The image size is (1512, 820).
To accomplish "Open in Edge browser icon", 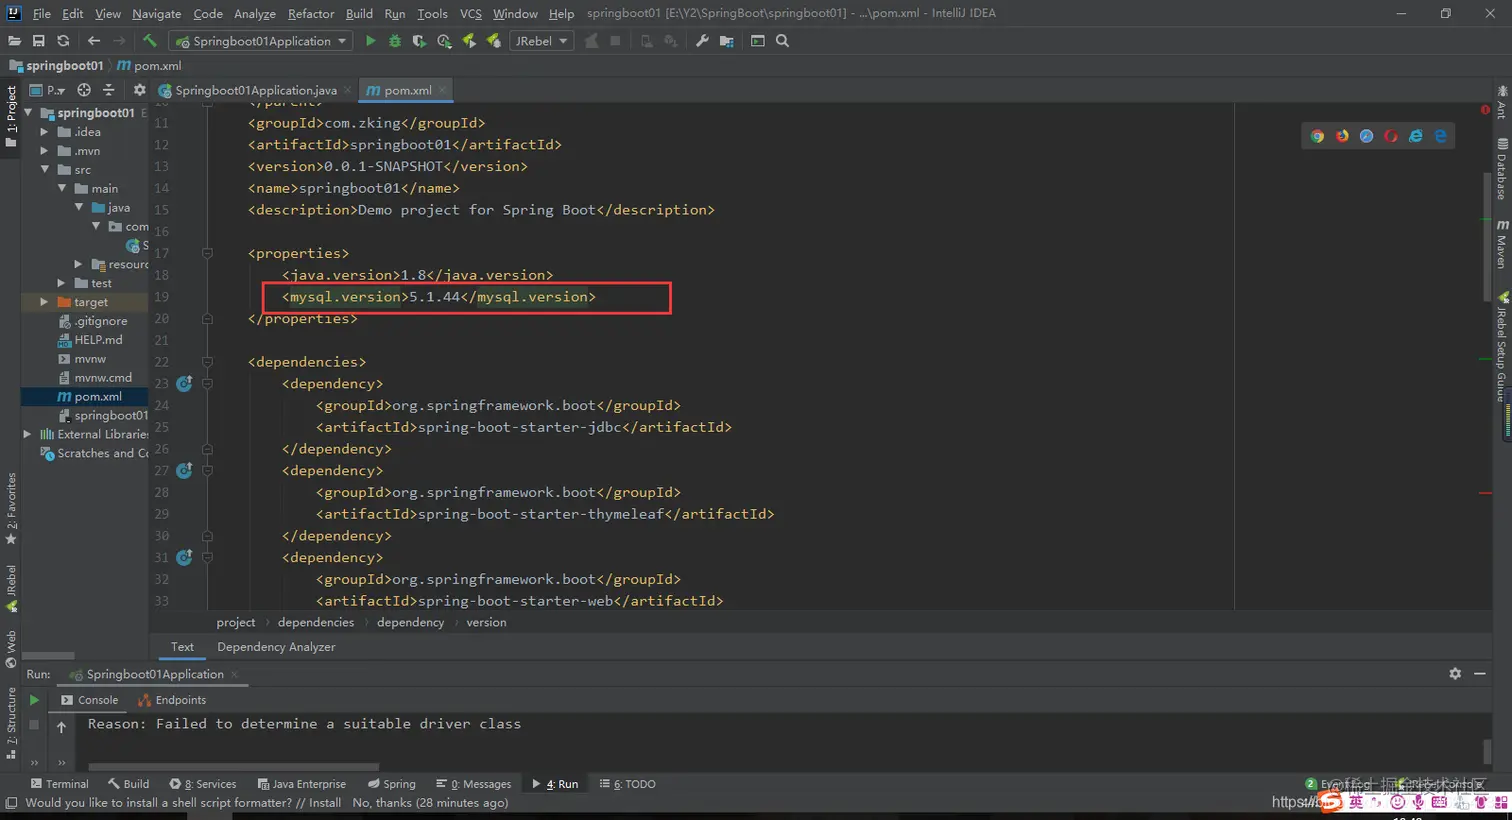I will (x=1441, y=136).
